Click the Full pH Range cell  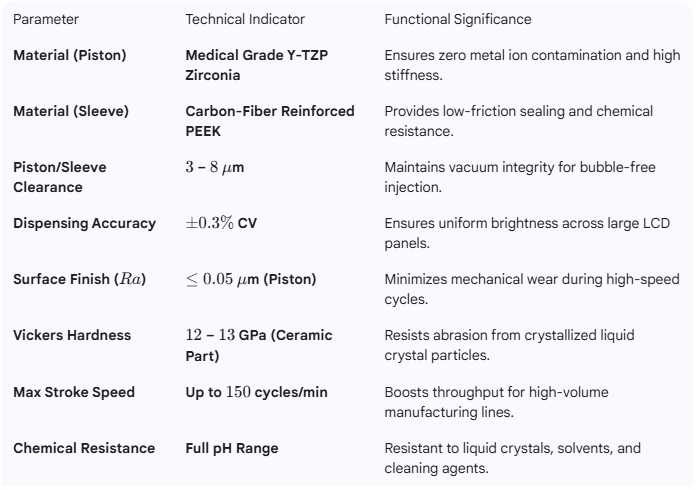[x=232, y=448]
